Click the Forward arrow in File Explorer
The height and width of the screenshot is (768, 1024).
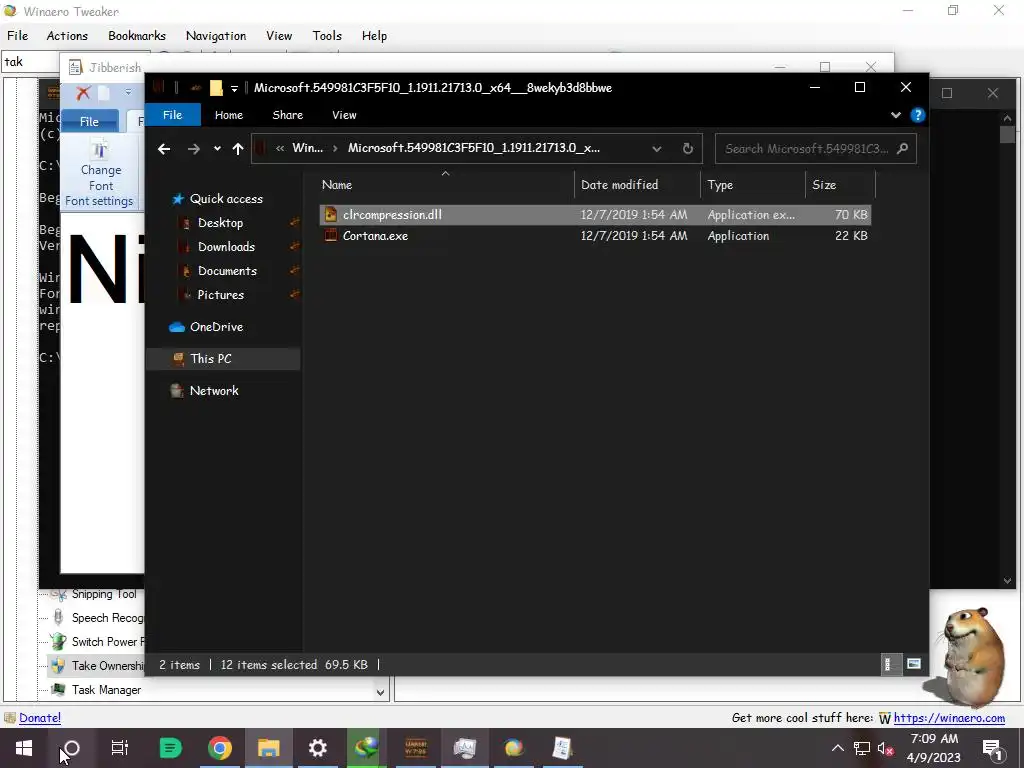tap(193, 149)
